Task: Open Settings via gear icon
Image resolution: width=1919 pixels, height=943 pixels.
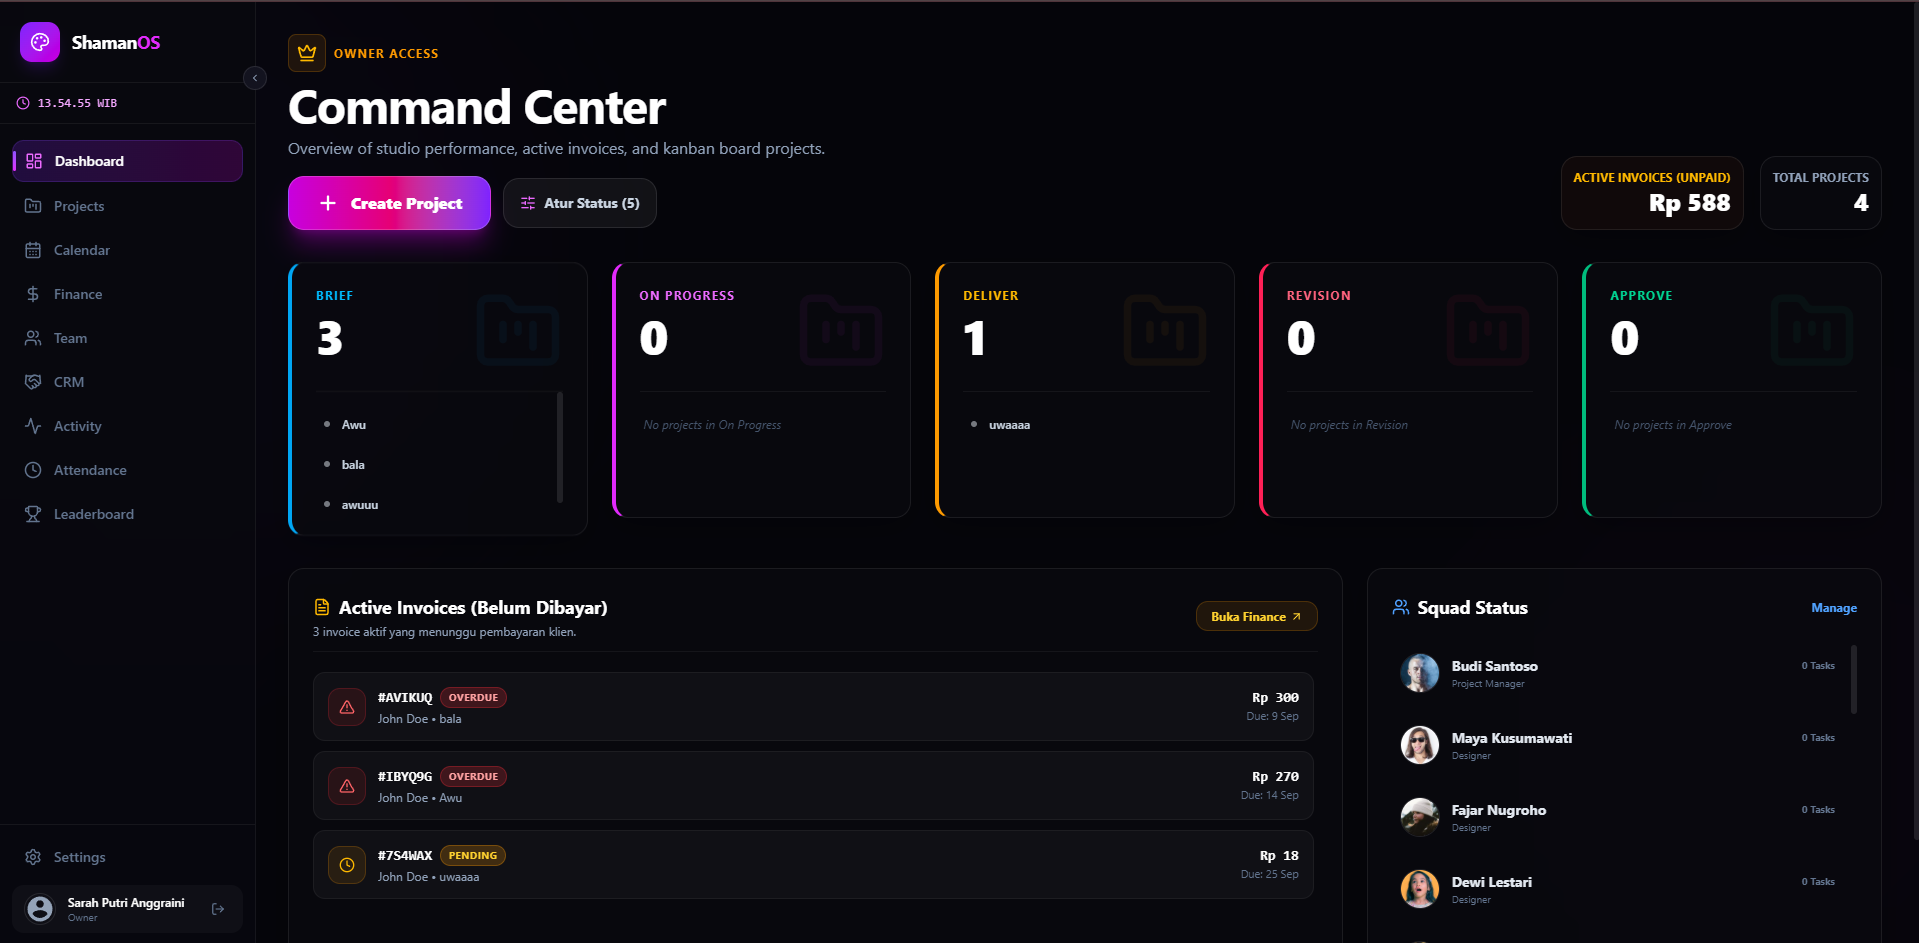Action: tap(33, 857)
